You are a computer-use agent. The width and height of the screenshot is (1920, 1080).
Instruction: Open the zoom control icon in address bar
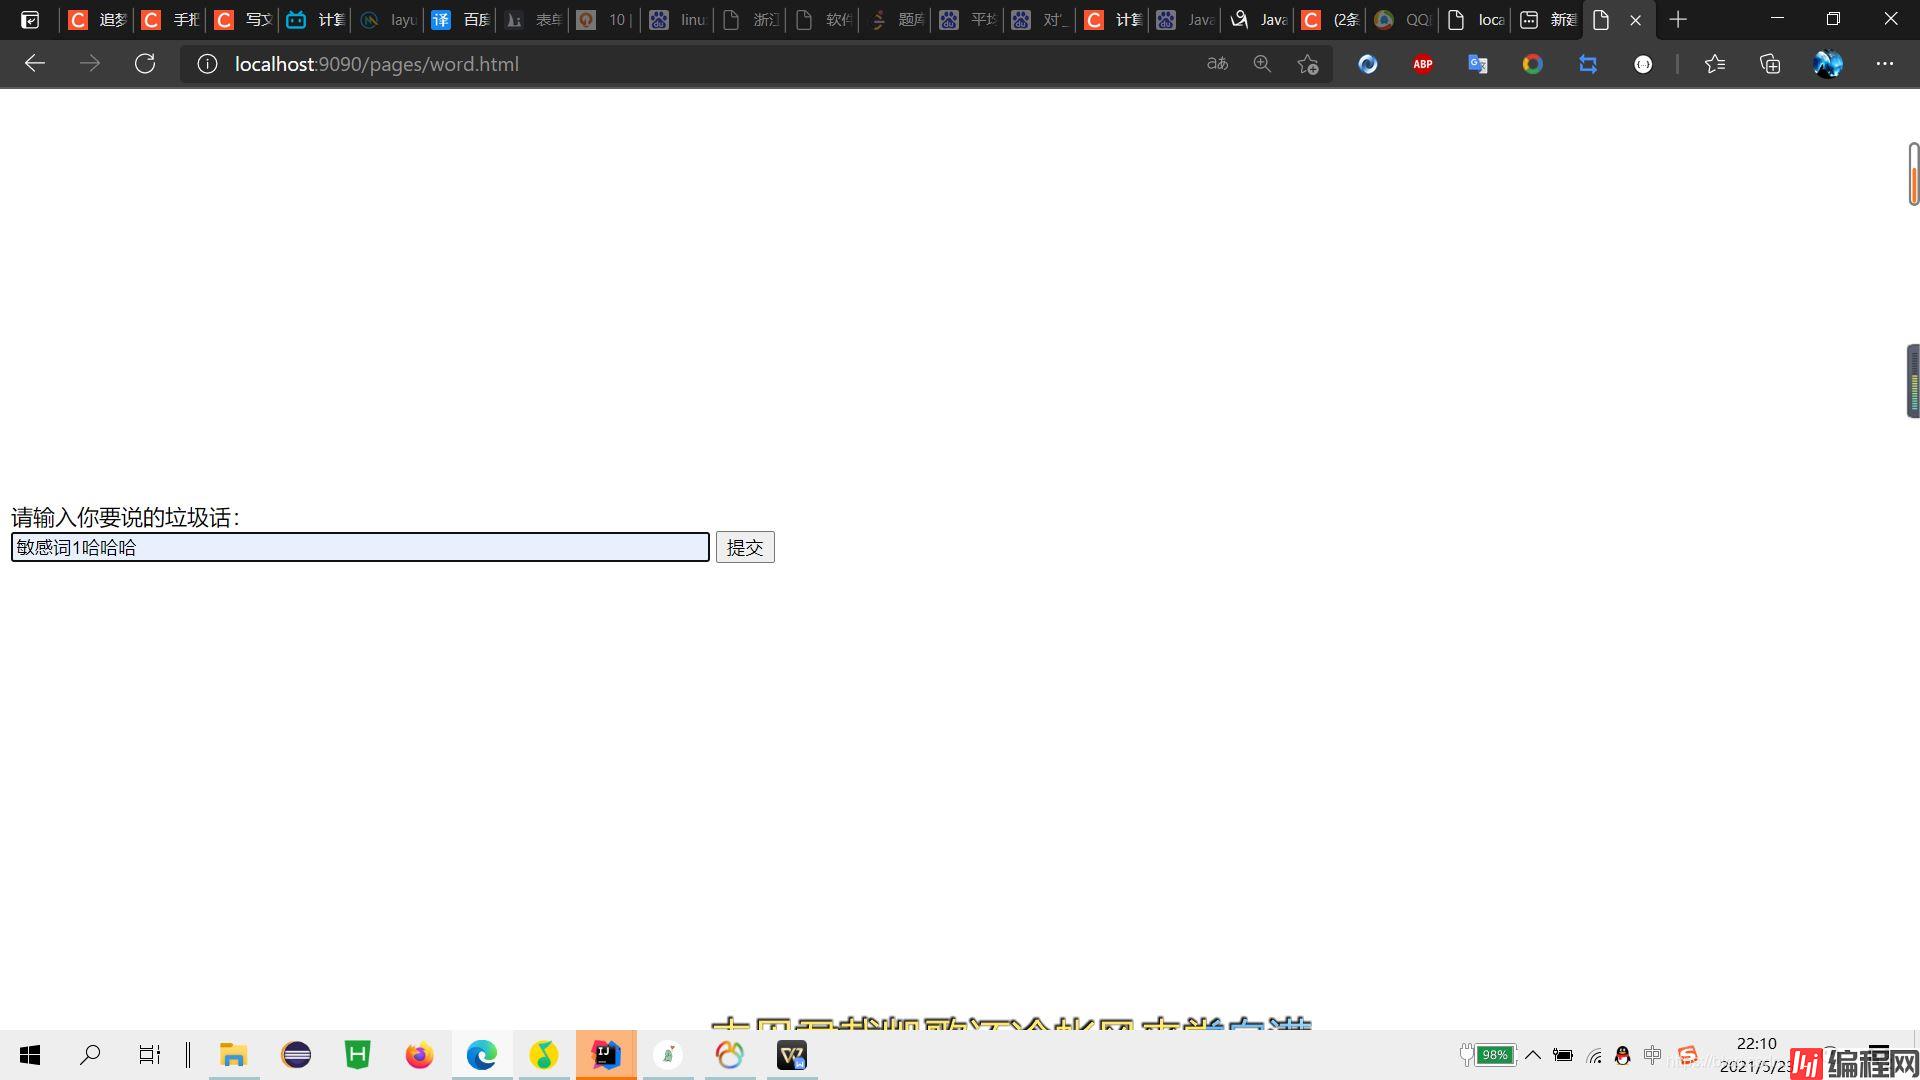pyautogui.click(x=1262, y=64)
